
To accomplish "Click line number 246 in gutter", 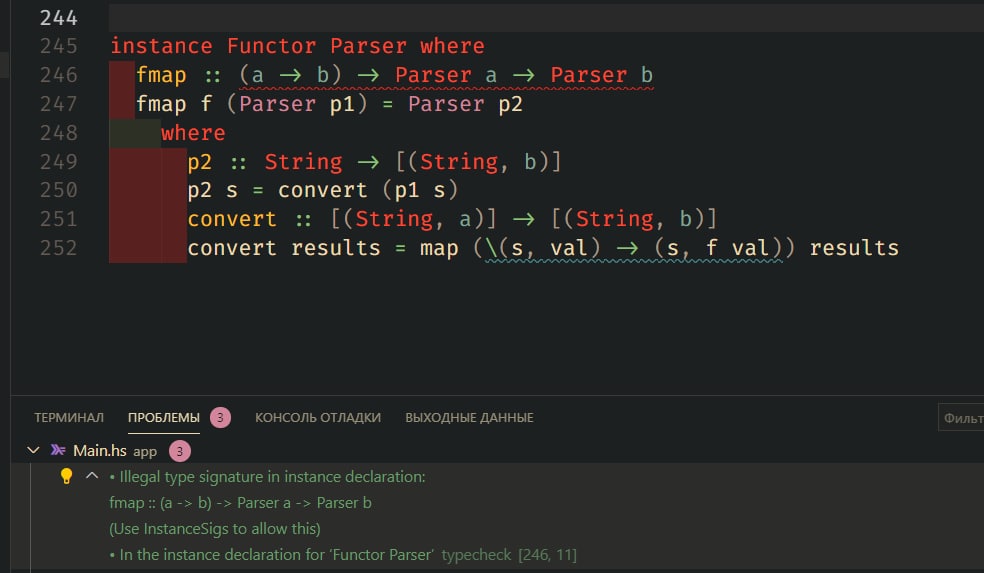I will pos(59,75).
